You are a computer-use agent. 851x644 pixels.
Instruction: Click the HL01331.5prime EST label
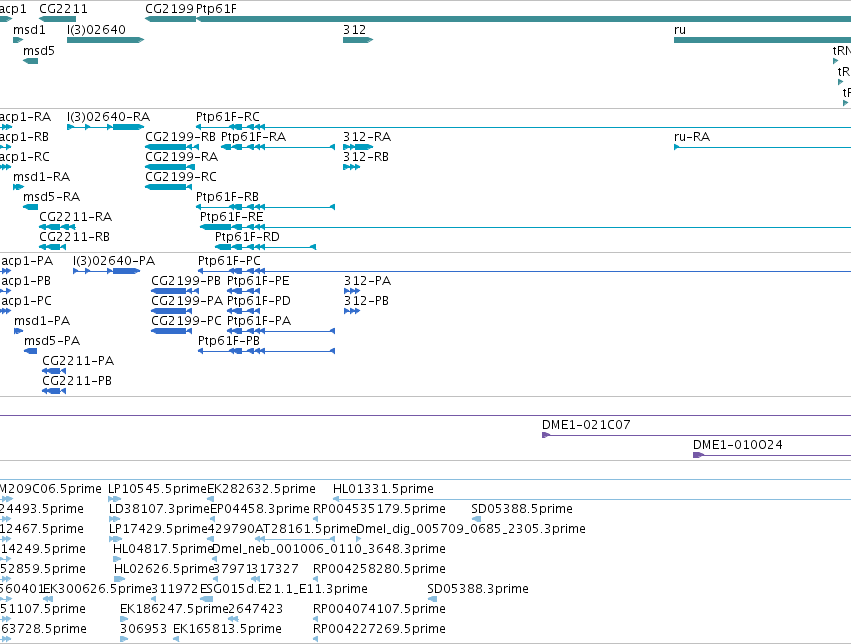point(383,489)
